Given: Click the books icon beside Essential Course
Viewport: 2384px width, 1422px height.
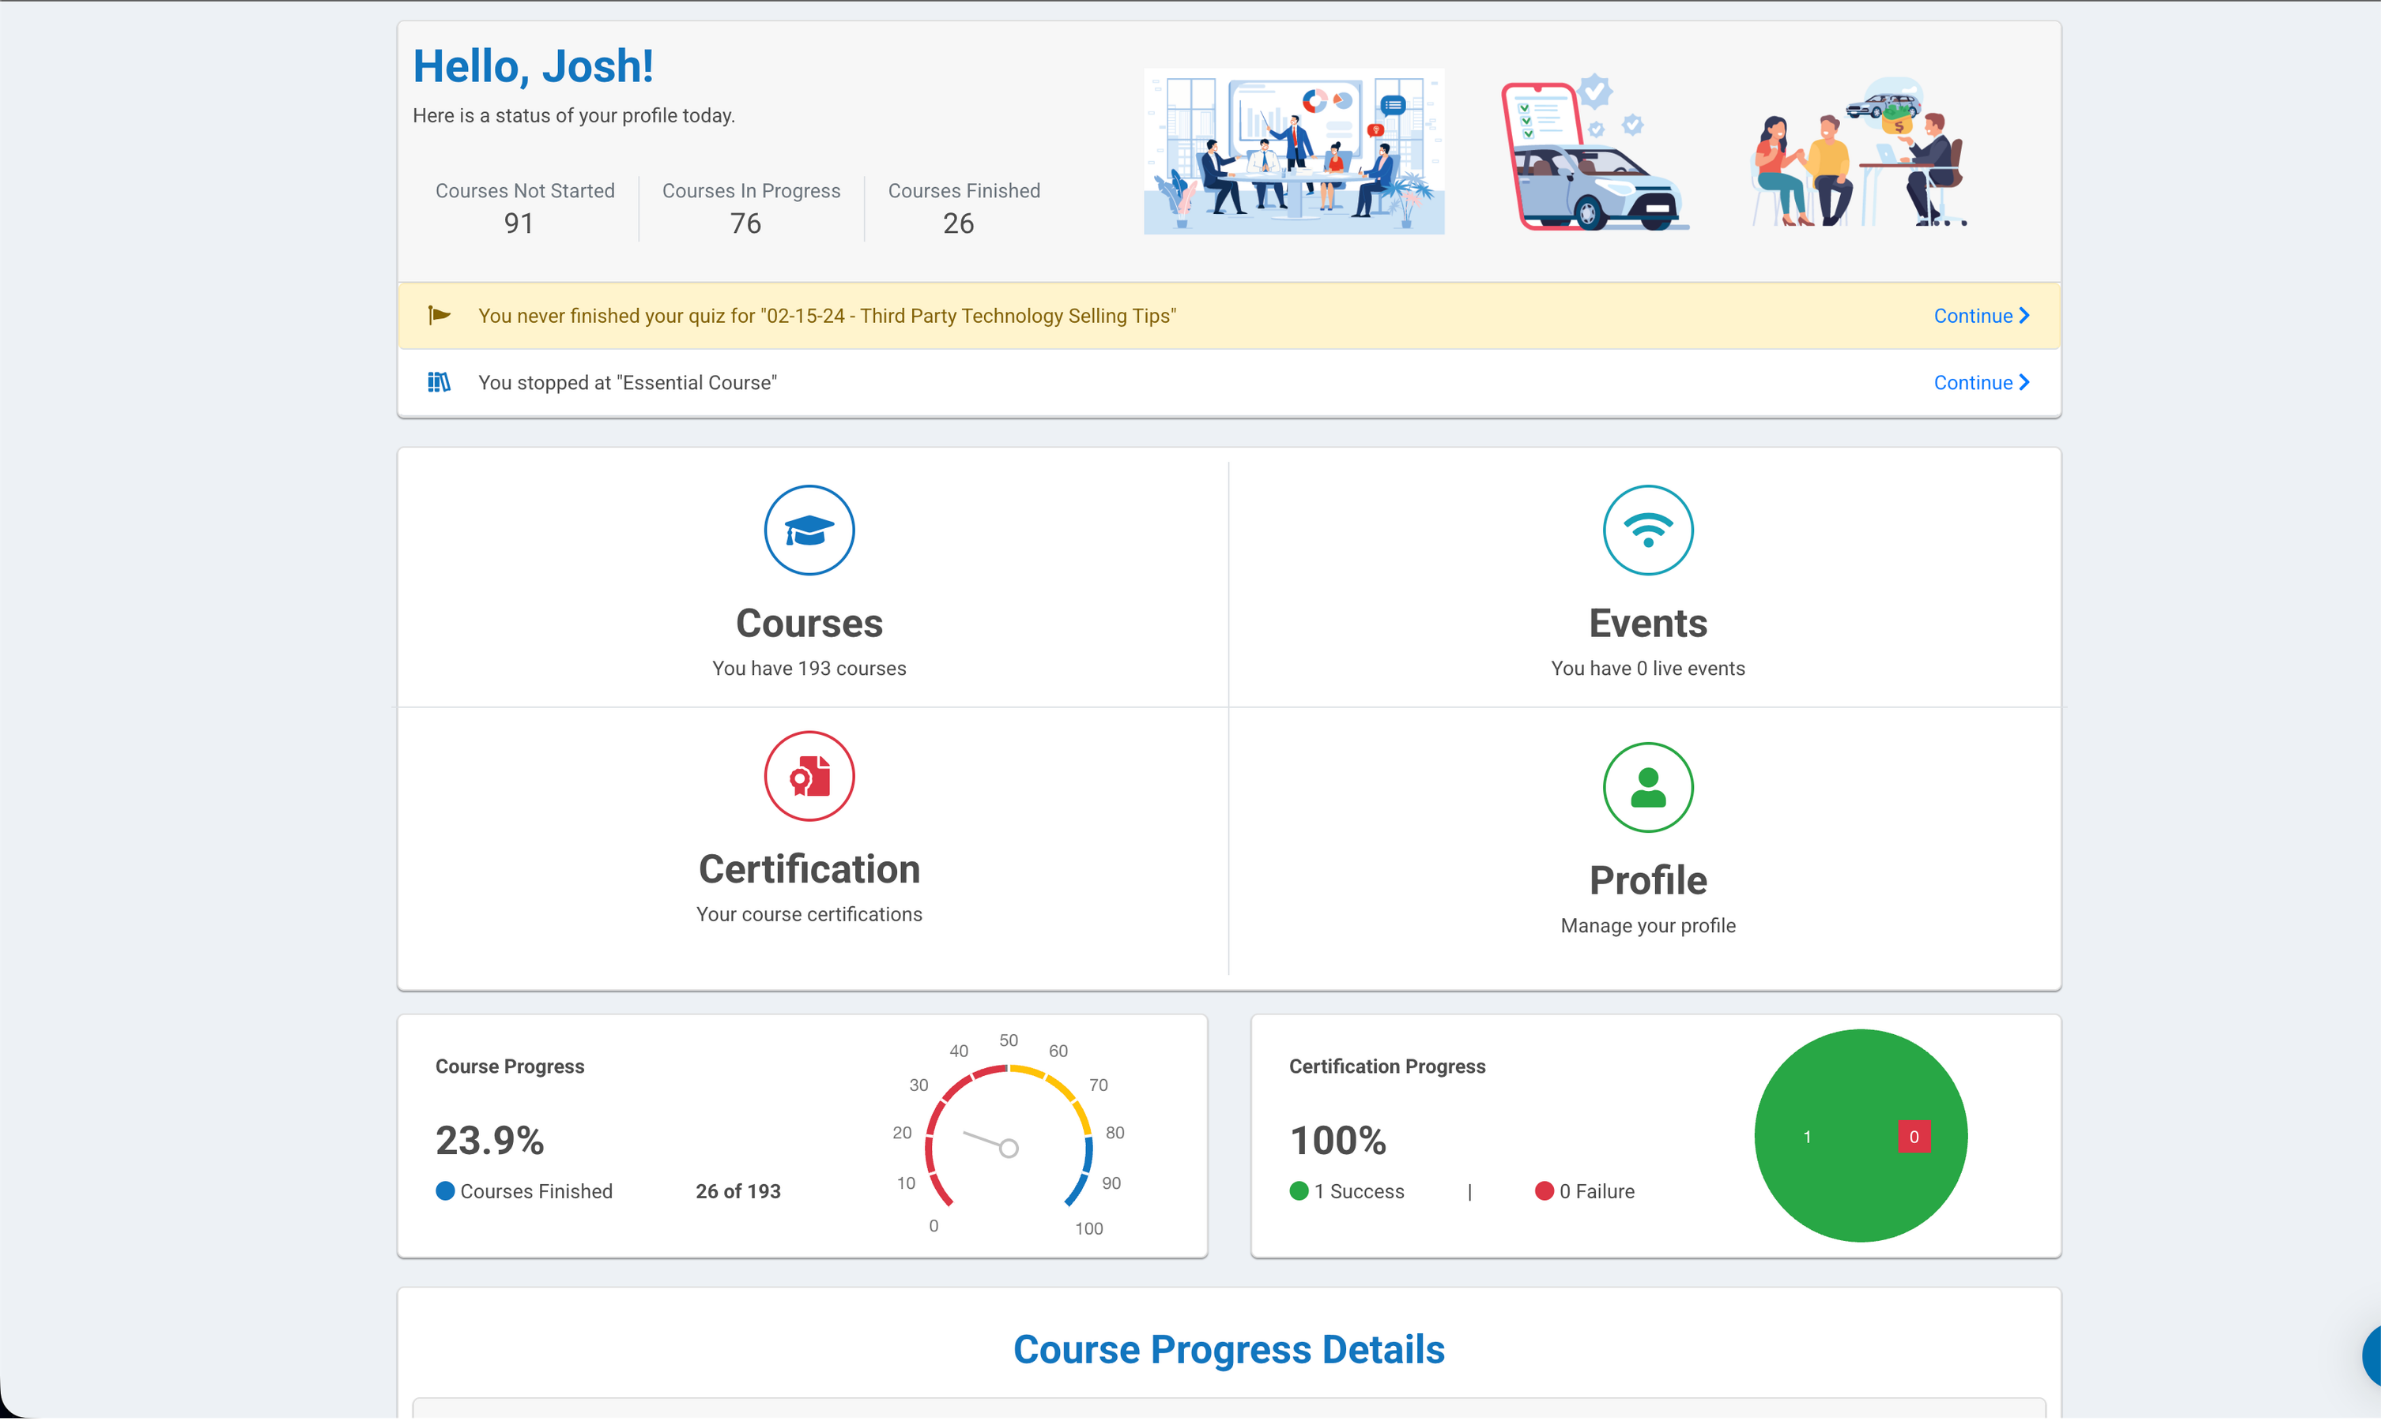Looking at the screenshot, I should point(440,383).
